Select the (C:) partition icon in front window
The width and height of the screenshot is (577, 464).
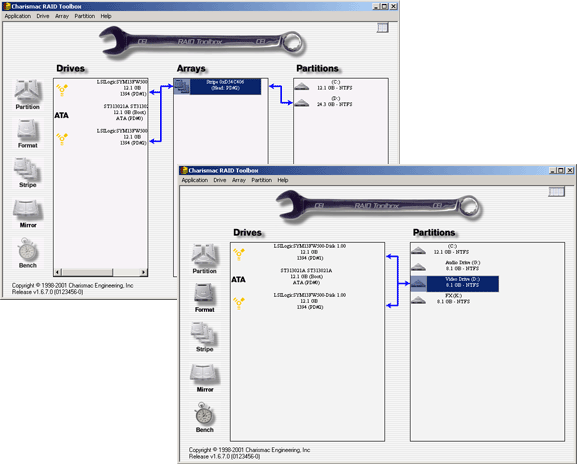tap(418, 251)
